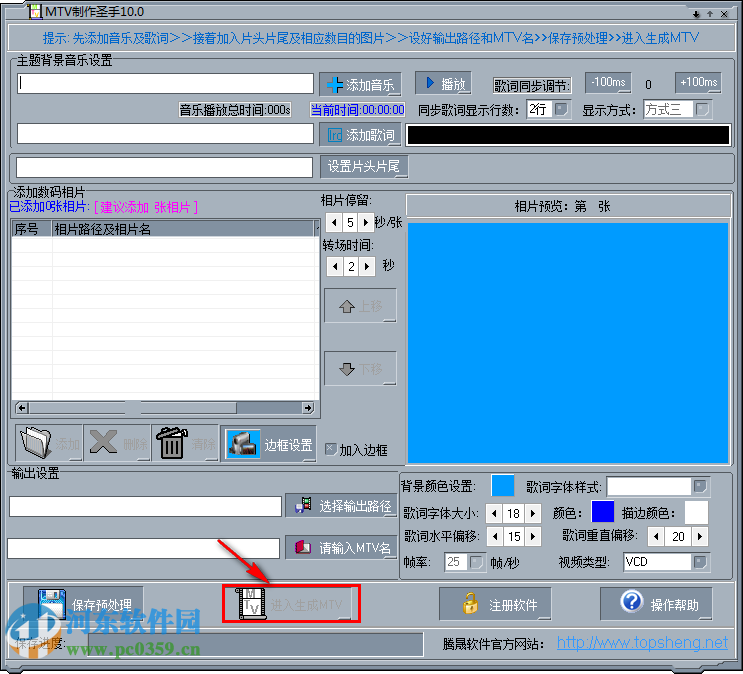The image size is (743, 674).
Task: Open 边框设置 frame settings
Action: [x=268, y=444]
